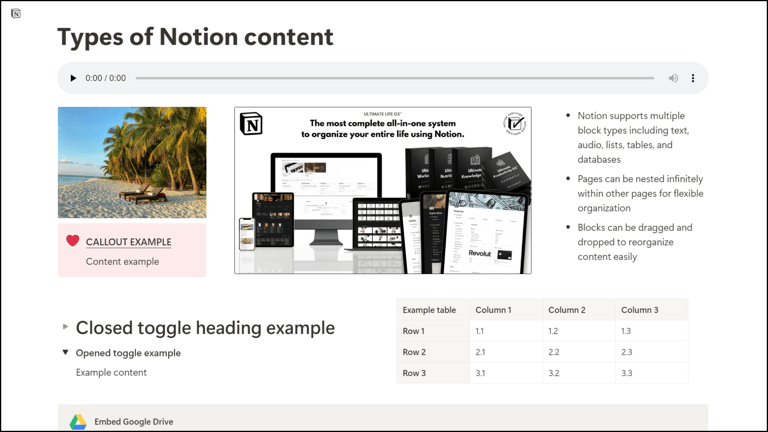Open the Ultimate Life OS promo image

[x=383, y=191]
